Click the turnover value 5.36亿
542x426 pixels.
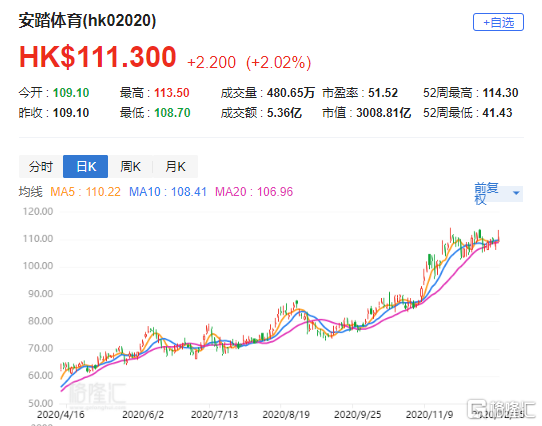284,113
